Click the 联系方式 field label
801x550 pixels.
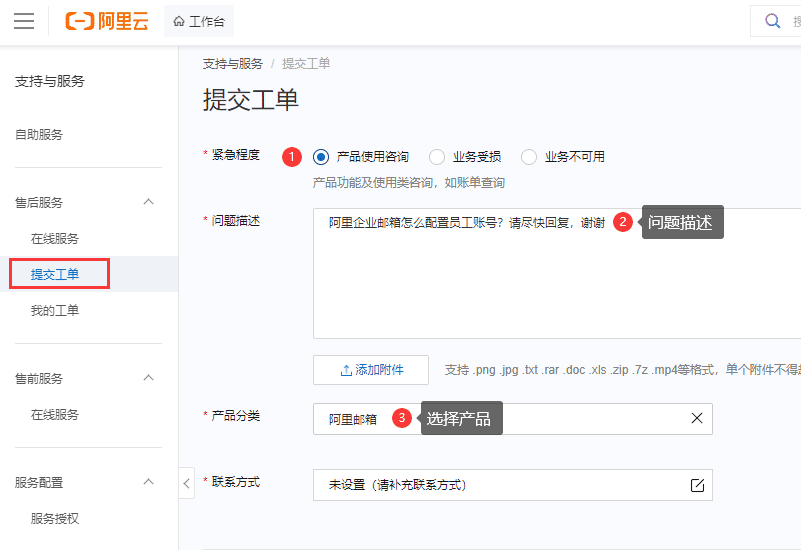[235, 482]
